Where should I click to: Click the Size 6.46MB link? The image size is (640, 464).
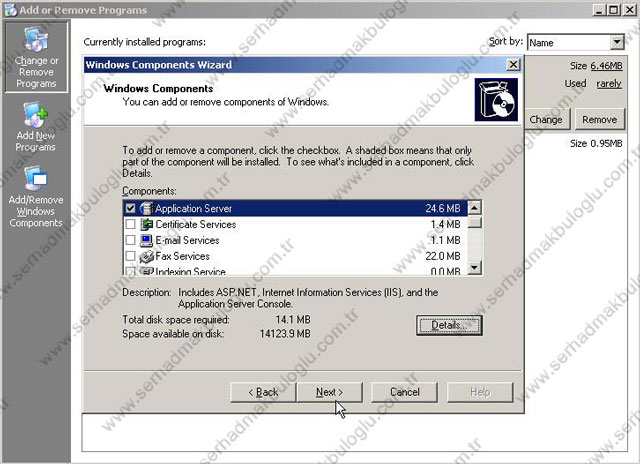pyautogui.click(x=606, y=66)
